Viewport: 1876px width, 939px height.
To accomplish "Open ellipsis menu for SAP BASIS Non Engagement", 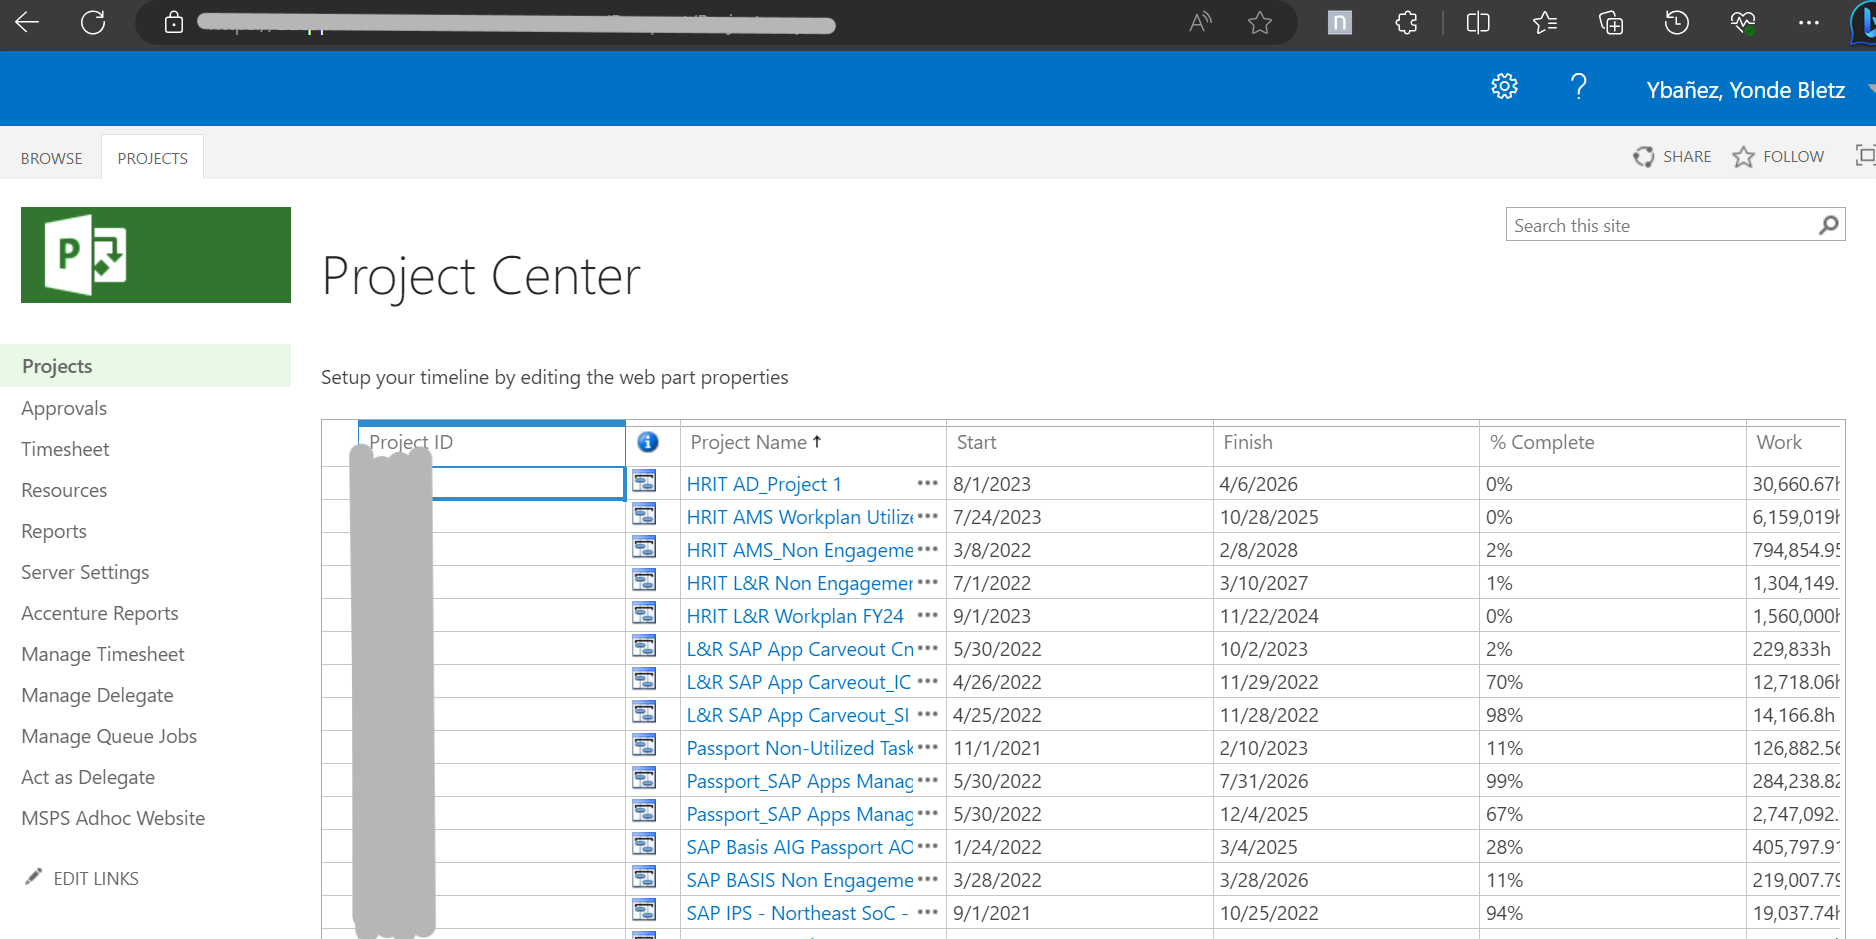I will pos(928,880).
